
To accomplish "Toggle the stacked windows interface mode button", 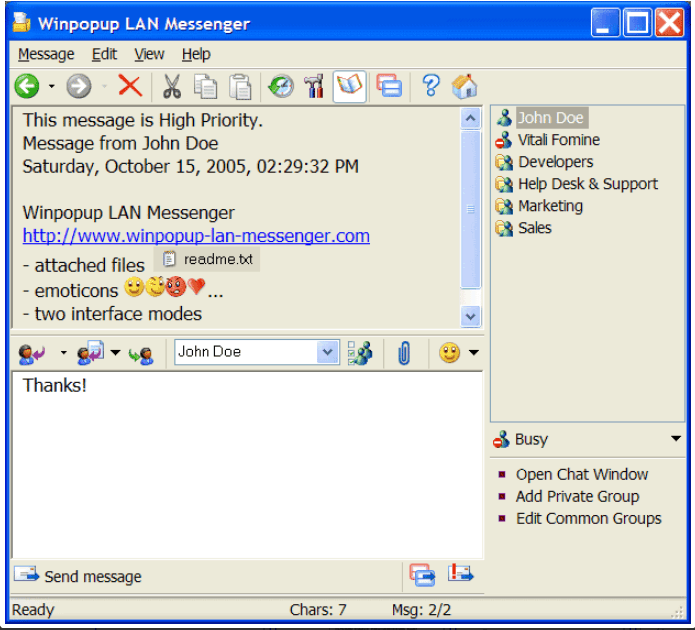I will tap(389, 87).
